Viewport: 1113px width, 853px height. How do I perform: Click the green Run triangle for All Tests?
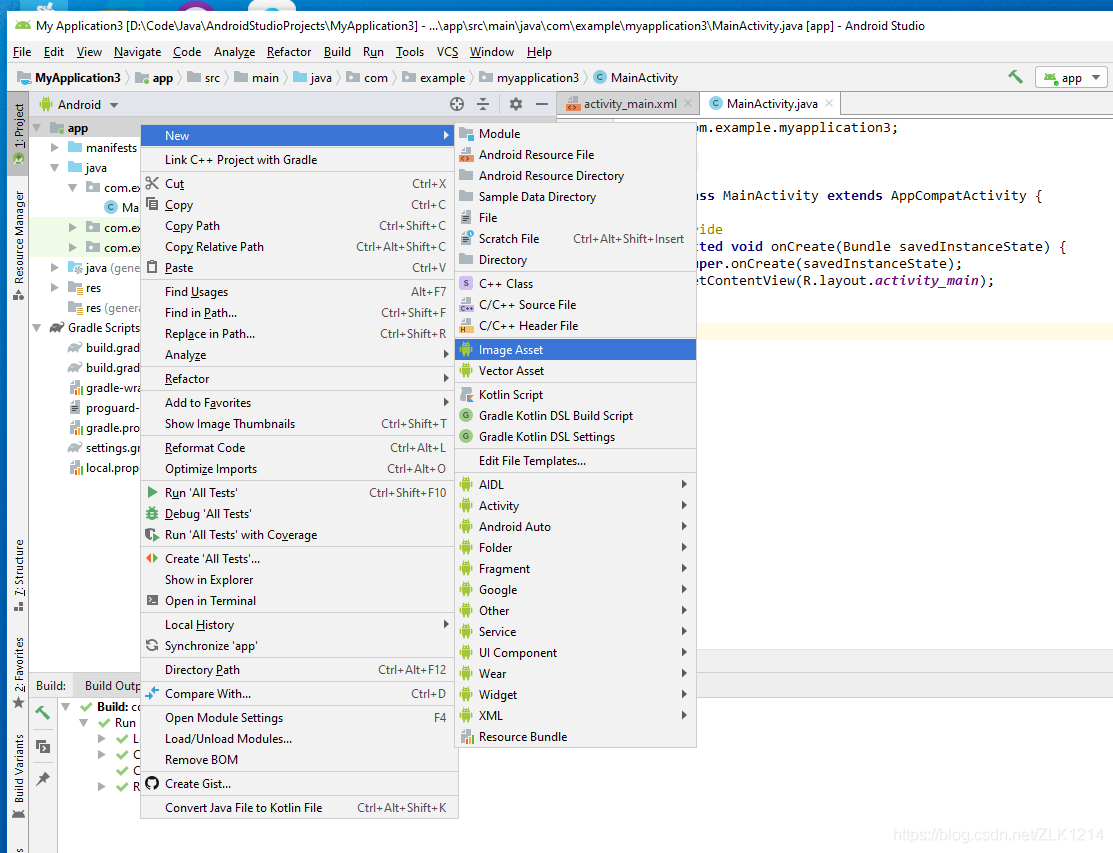(152, 492)
